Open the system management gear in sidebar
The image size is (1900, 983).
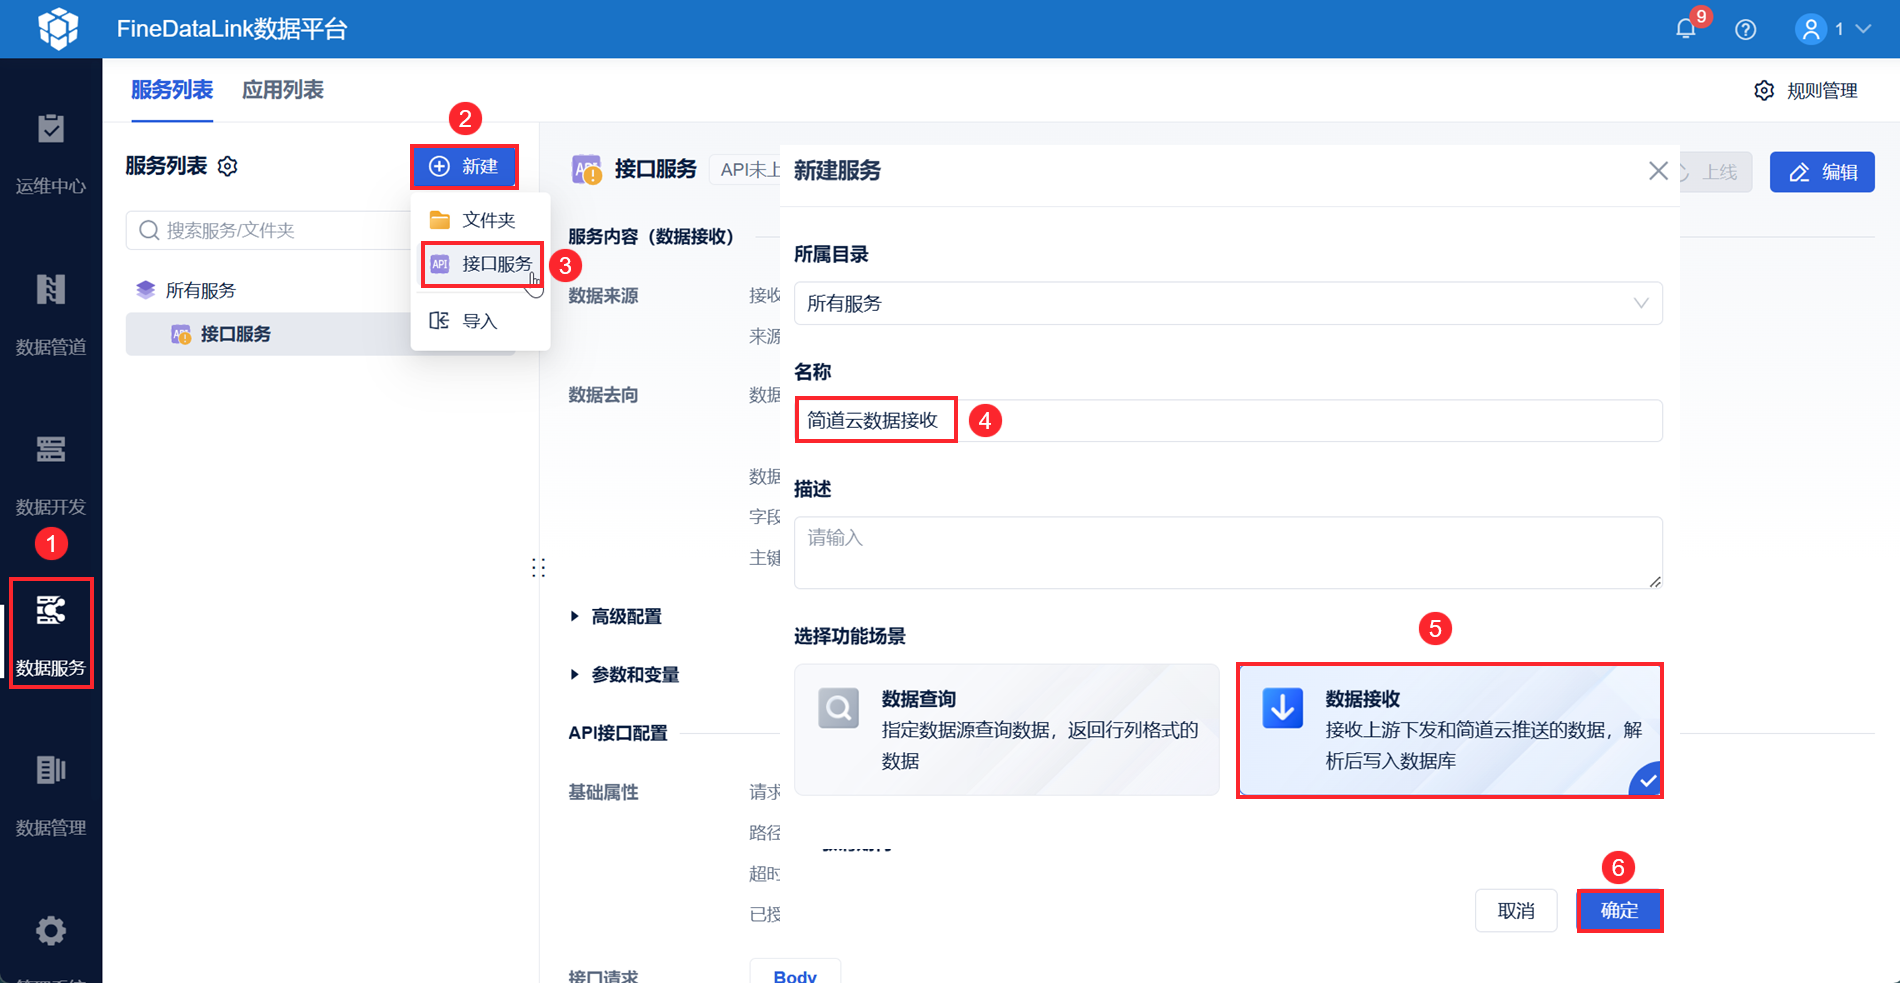click(51, 931)
